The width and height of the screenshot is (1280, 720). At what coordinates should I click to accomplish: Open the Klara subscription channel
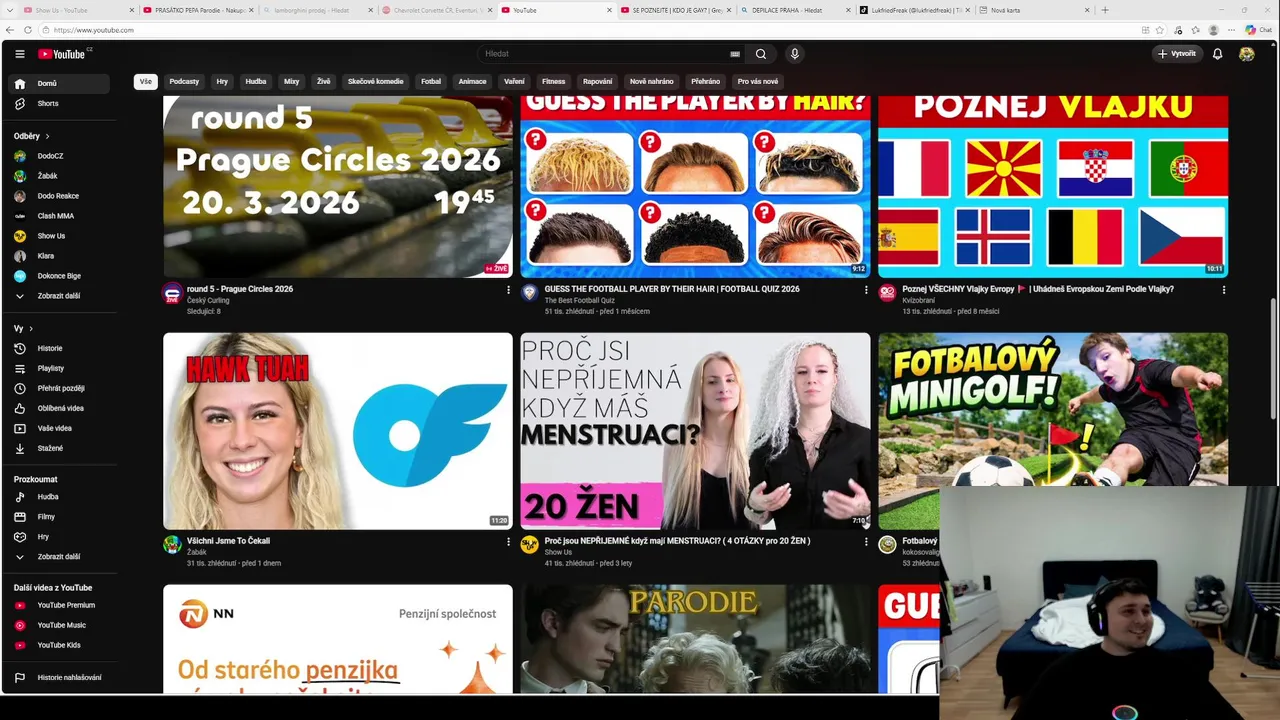point(60,256)
